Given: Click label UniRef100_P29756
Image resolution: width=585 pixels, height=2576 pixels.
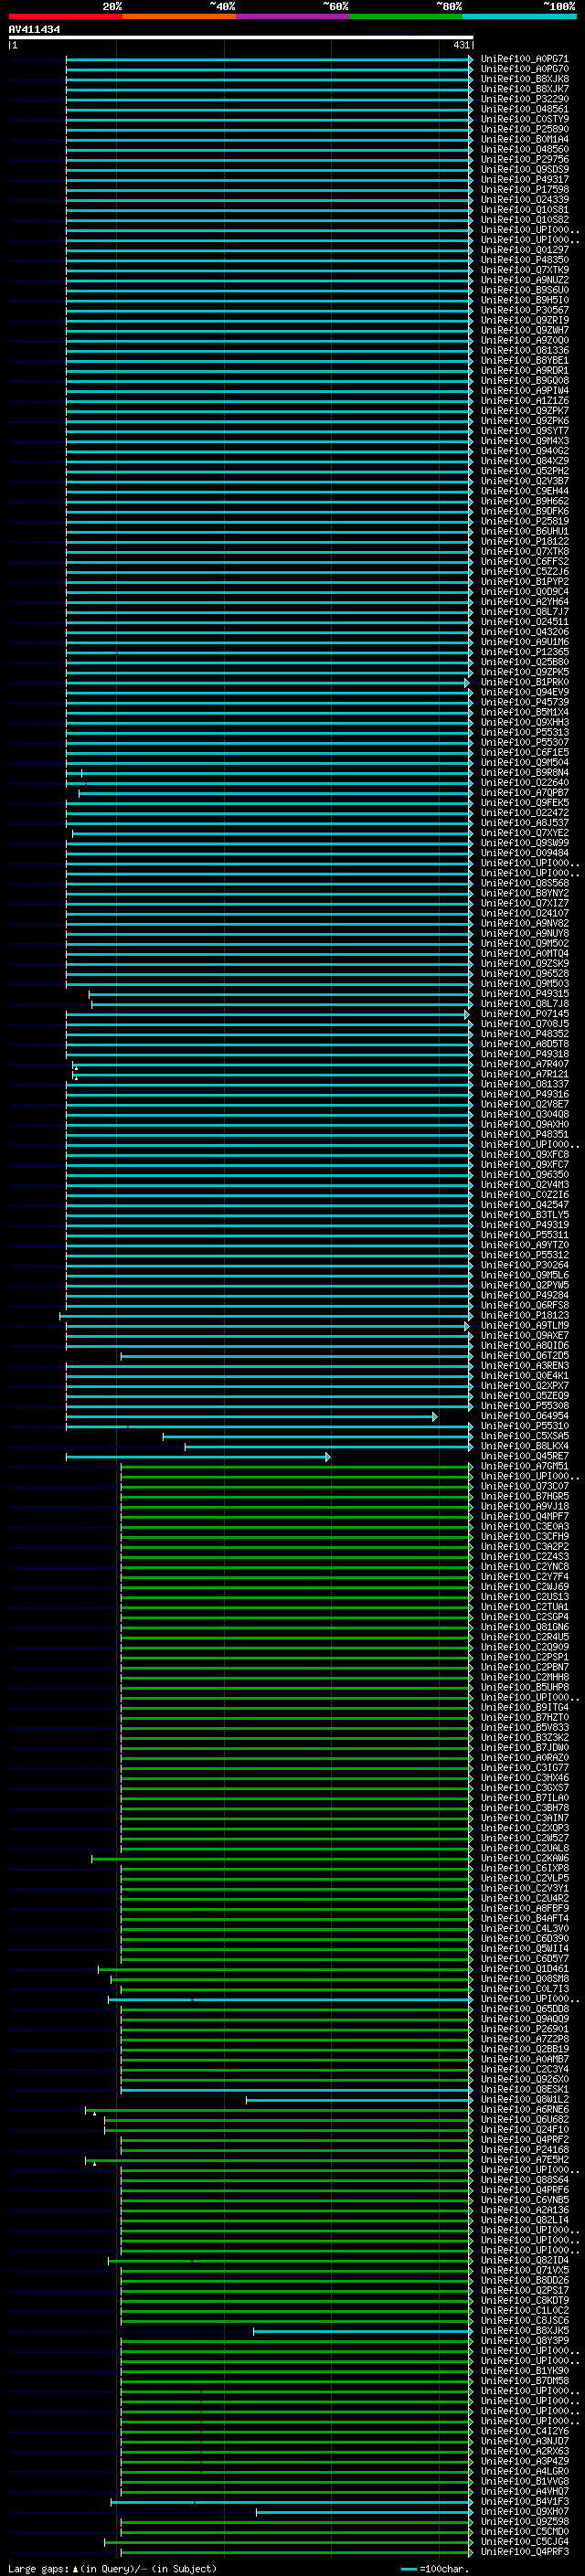Looking at the screenshot, I should [x=525, y=159].
